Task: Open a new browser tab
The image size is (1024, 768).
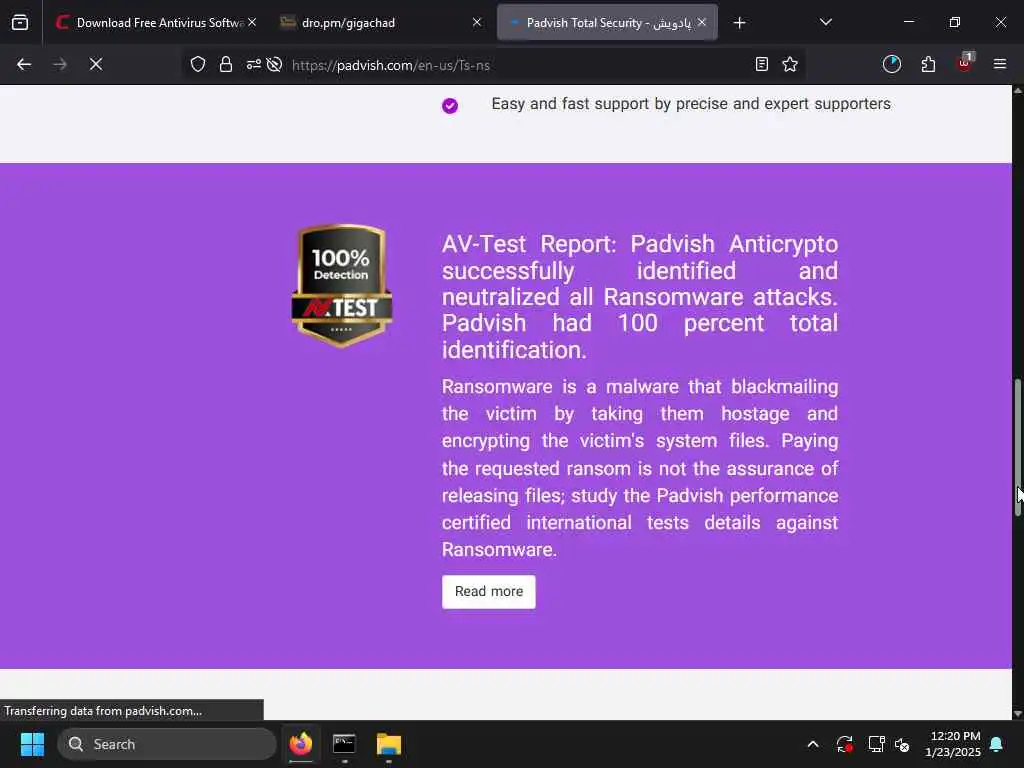Action: click(739, 23)
